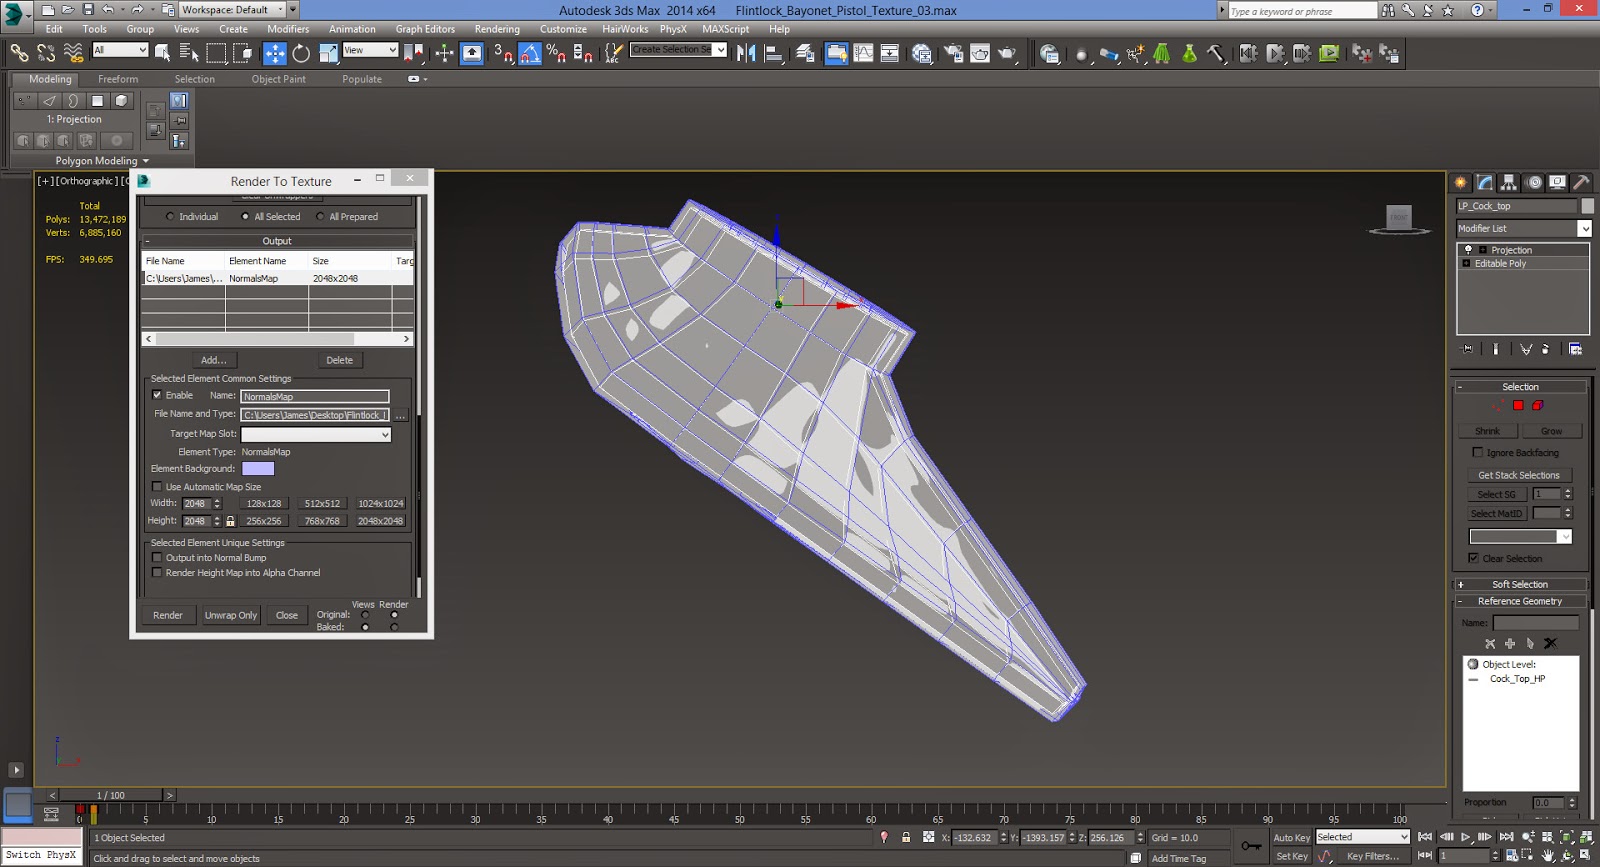Viewport: 1600px width, 867px height.
Task: Open the Rendering menu
Action: coord(497,29)
